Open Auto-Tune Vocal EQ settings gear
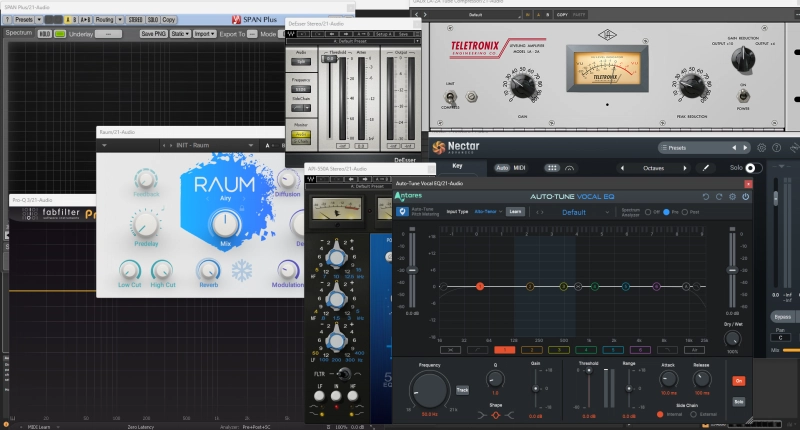 point(732,197)
